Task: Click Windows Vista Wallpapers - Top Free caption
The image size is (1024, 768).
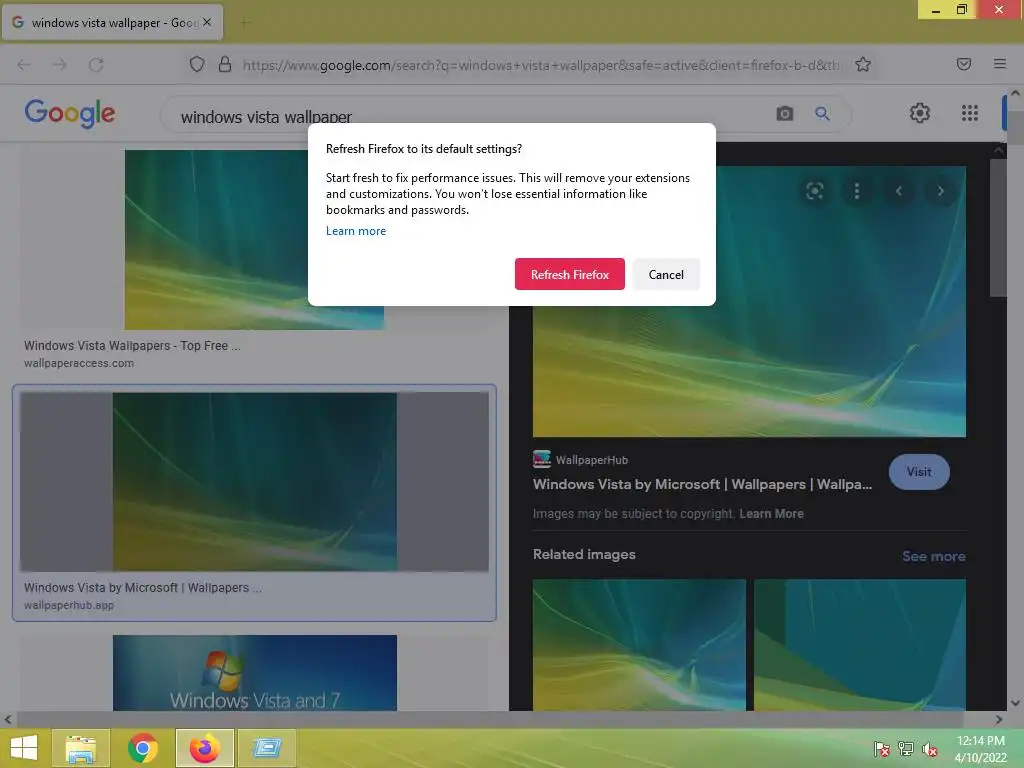Action: tap(132, 345)
